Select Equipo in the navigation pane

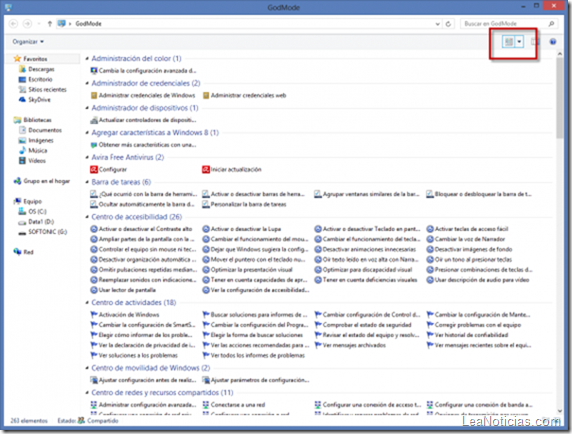tap(28, 201)
